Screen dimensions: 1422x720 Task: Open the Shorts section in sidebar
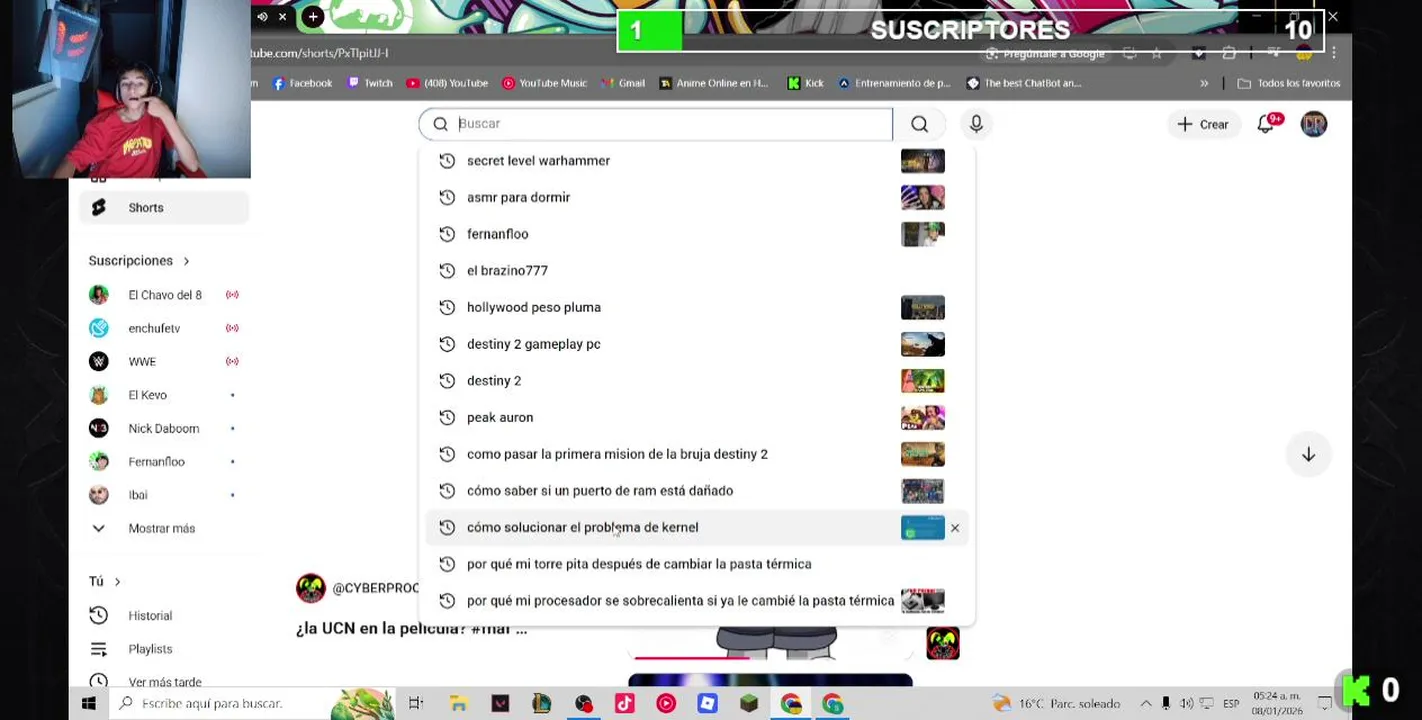(x=163, y=207)
